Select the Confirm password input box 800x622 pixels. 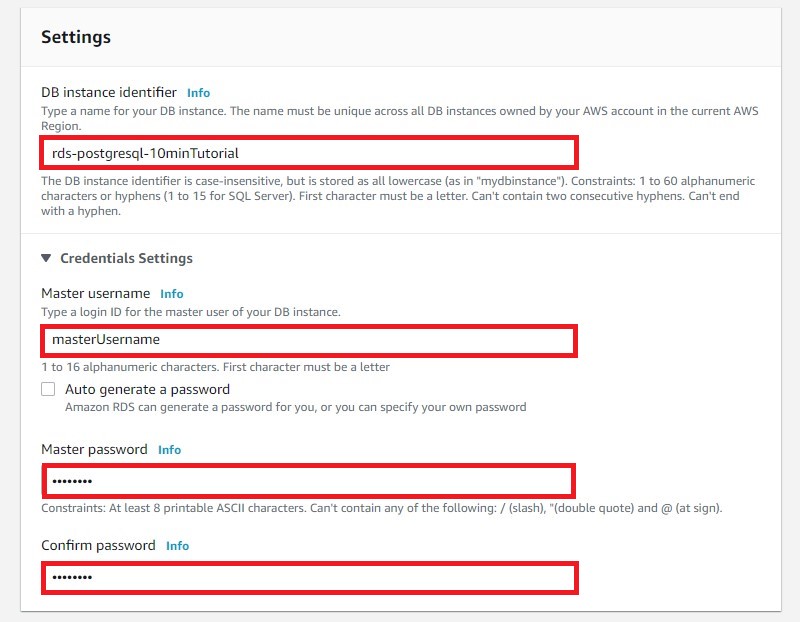(308, 577)
